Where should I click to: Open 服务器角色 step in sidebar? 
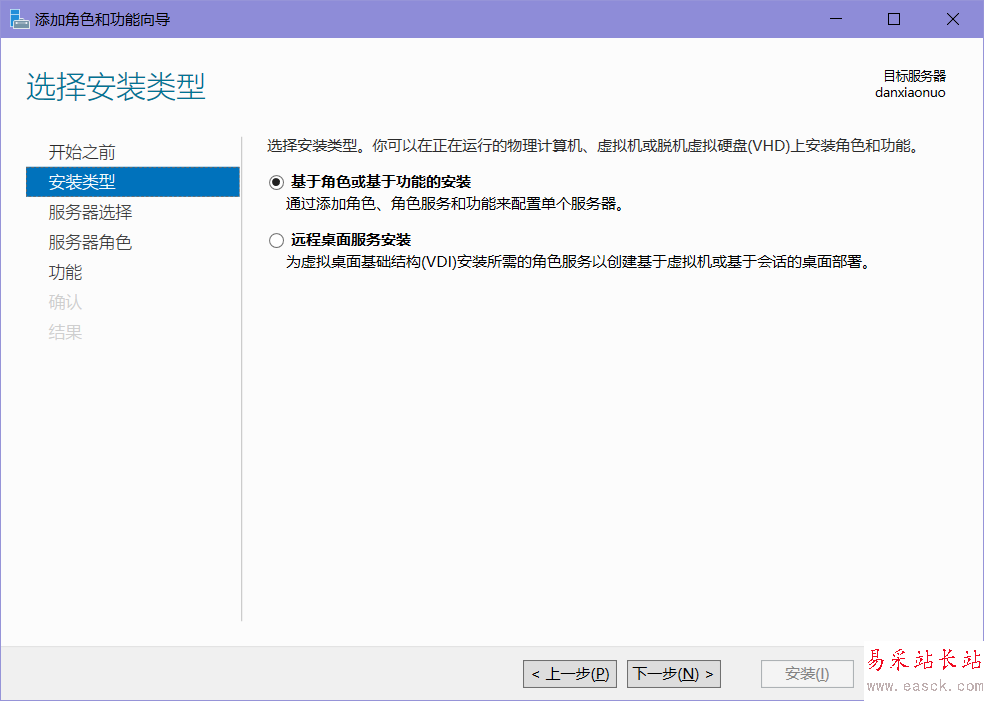(90, 242)
